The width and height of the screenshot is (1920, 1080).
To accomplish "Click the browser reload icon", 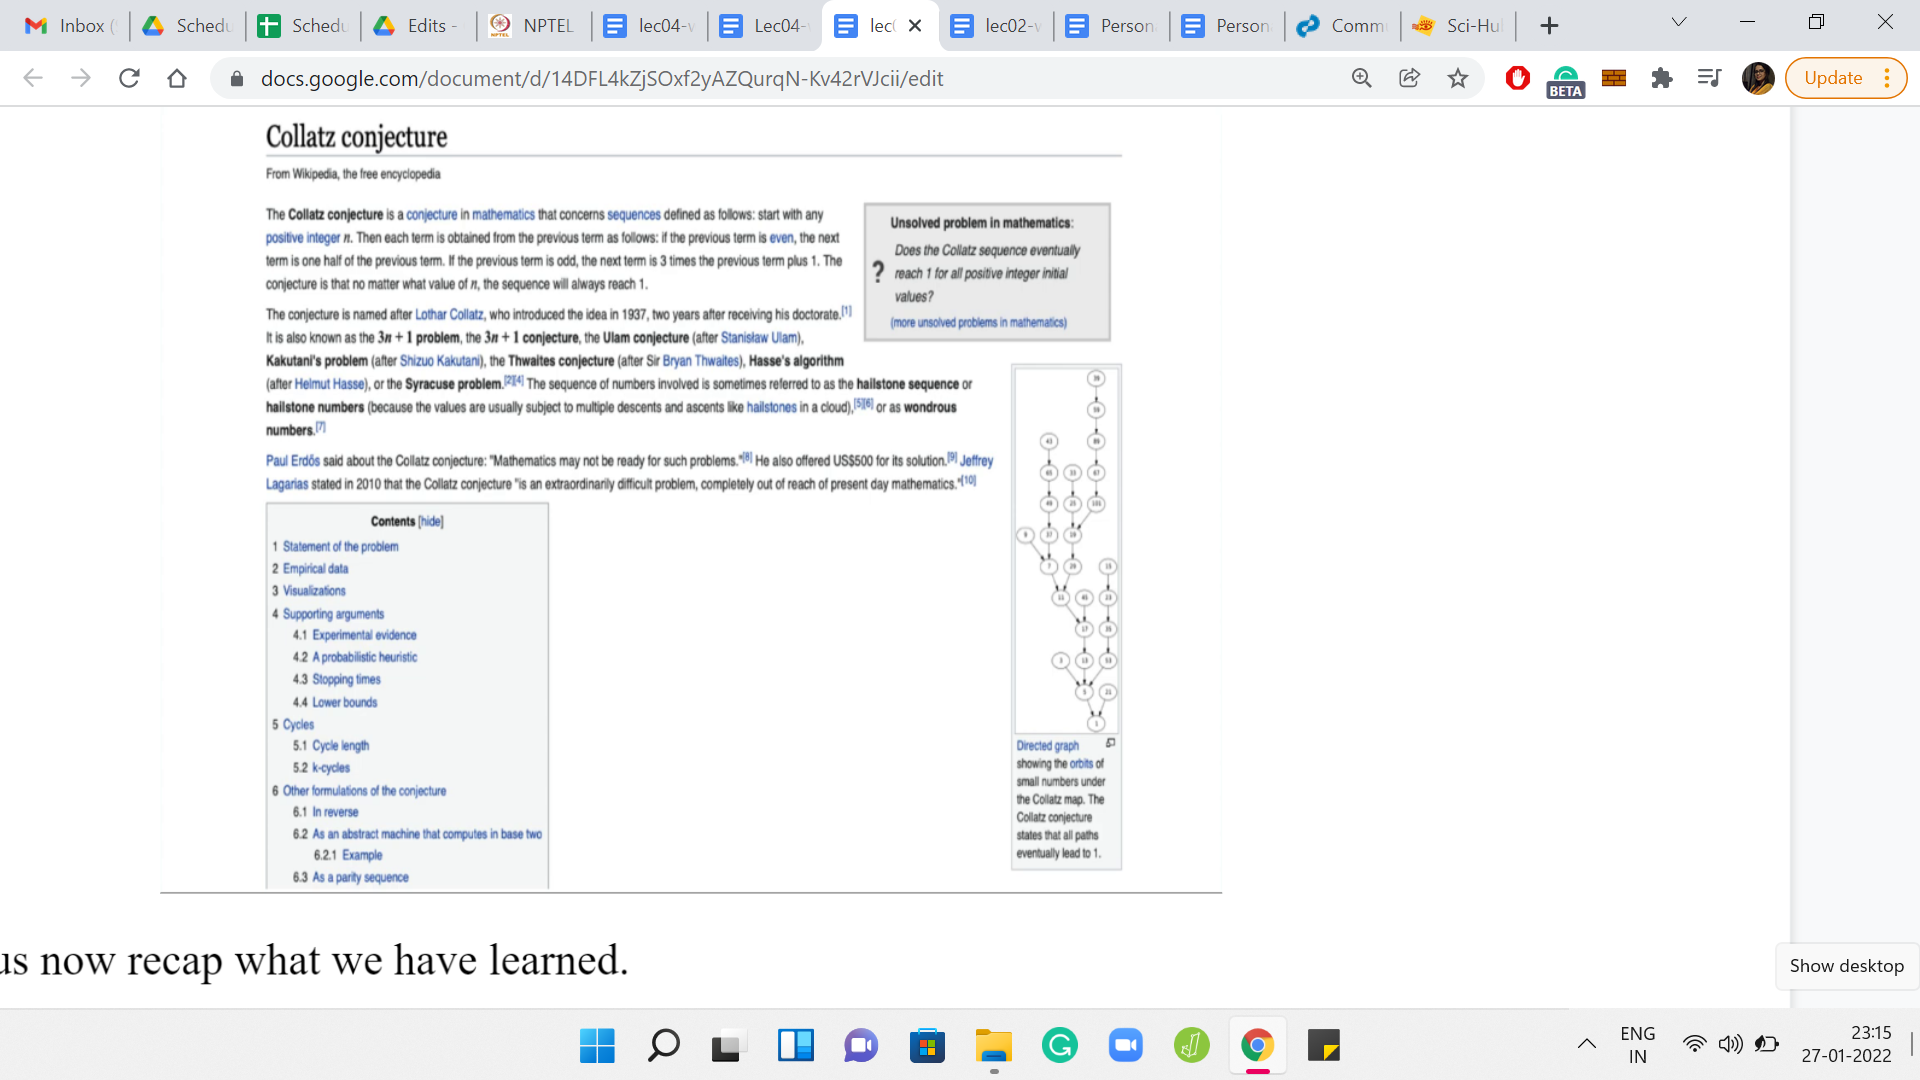I will coord(129,78).
